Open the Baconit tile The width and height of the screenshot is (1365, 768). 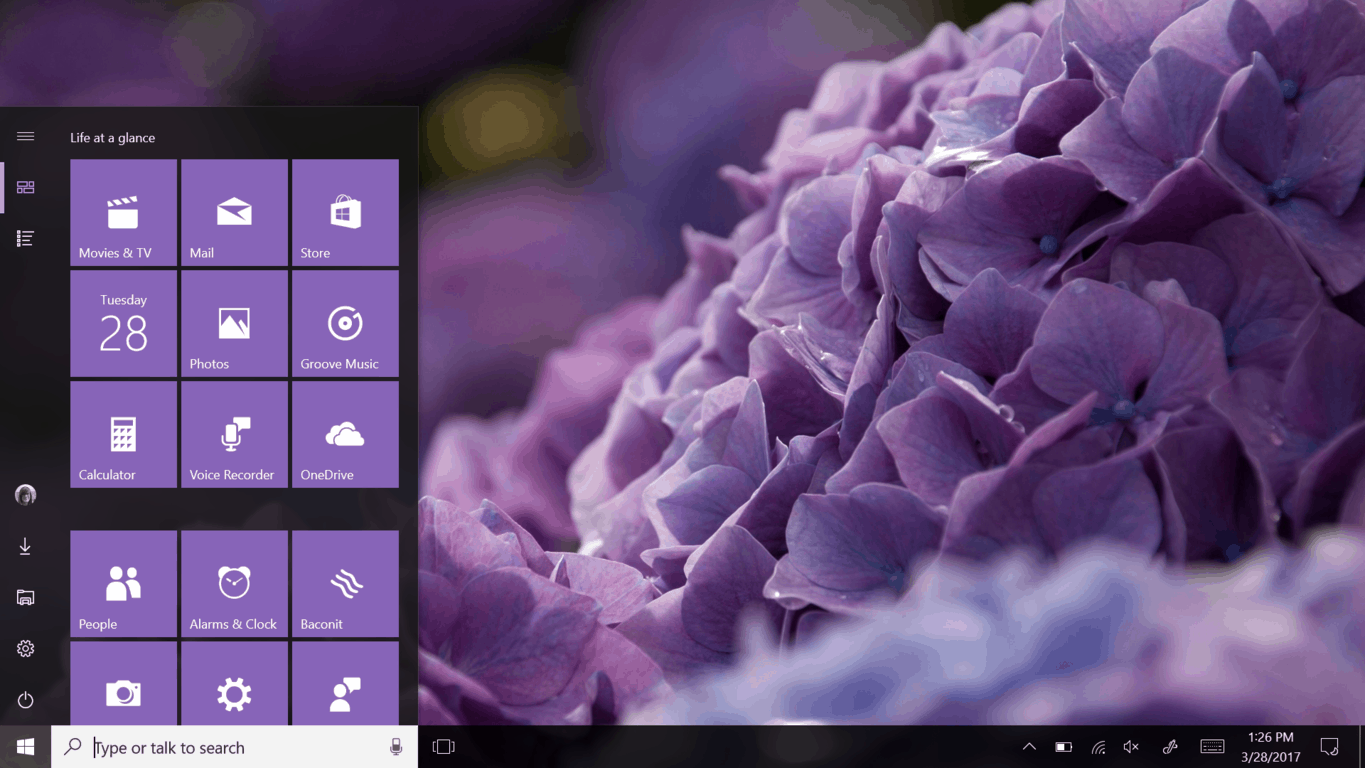point(346,583)
